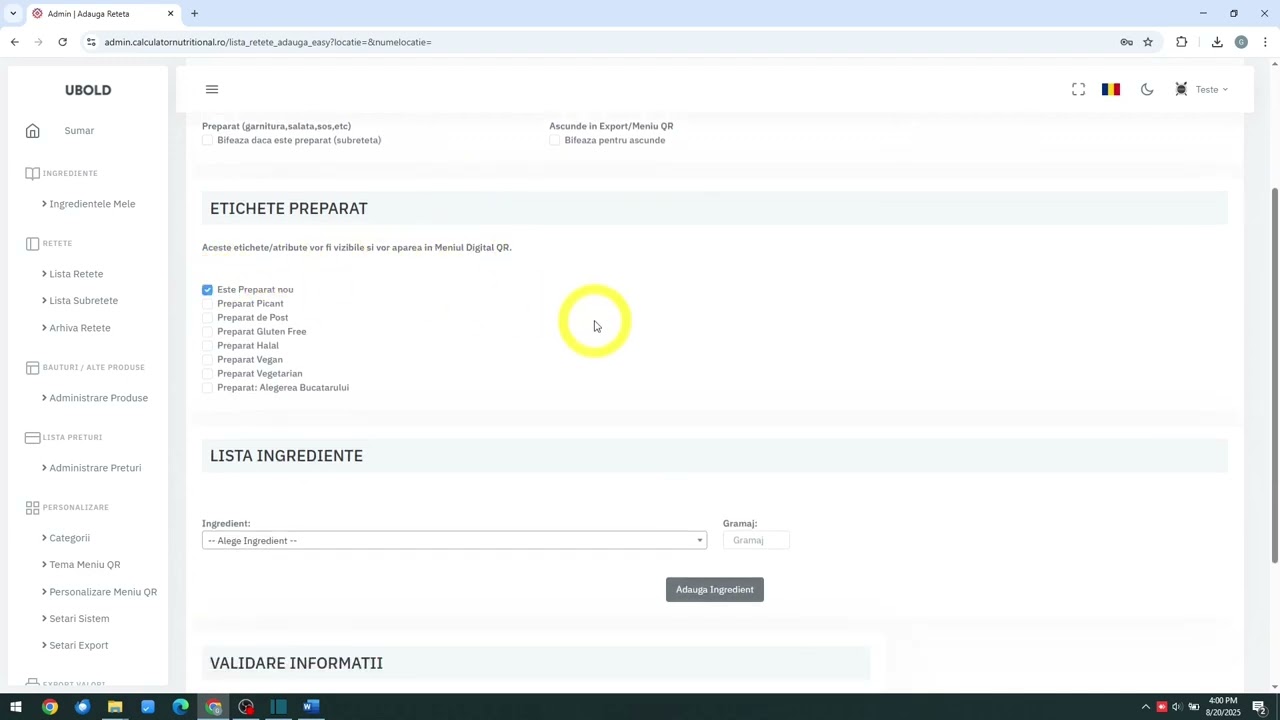The image size is (1280, 720).
Task: Click the browser address bar URL
Action: coord(268,42)
